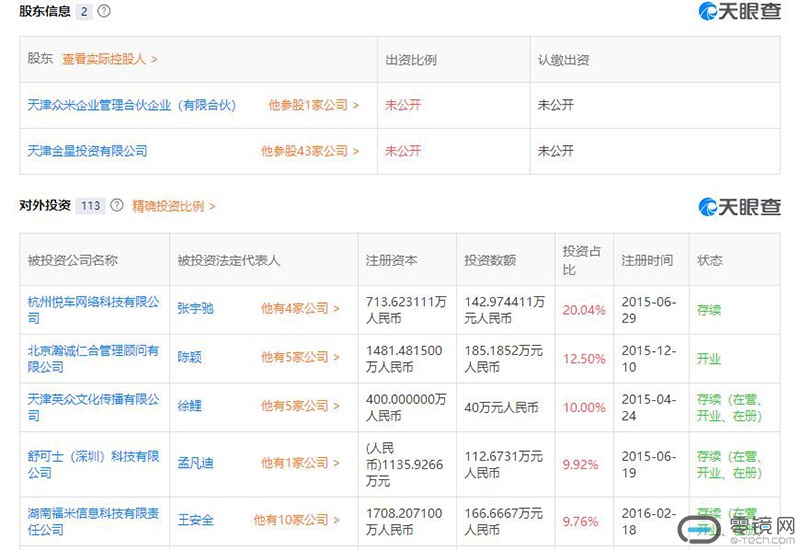This screenshot has width=800, height=550.
Task: Expand 精确投资比例 option
Action: tap(173, 206)
